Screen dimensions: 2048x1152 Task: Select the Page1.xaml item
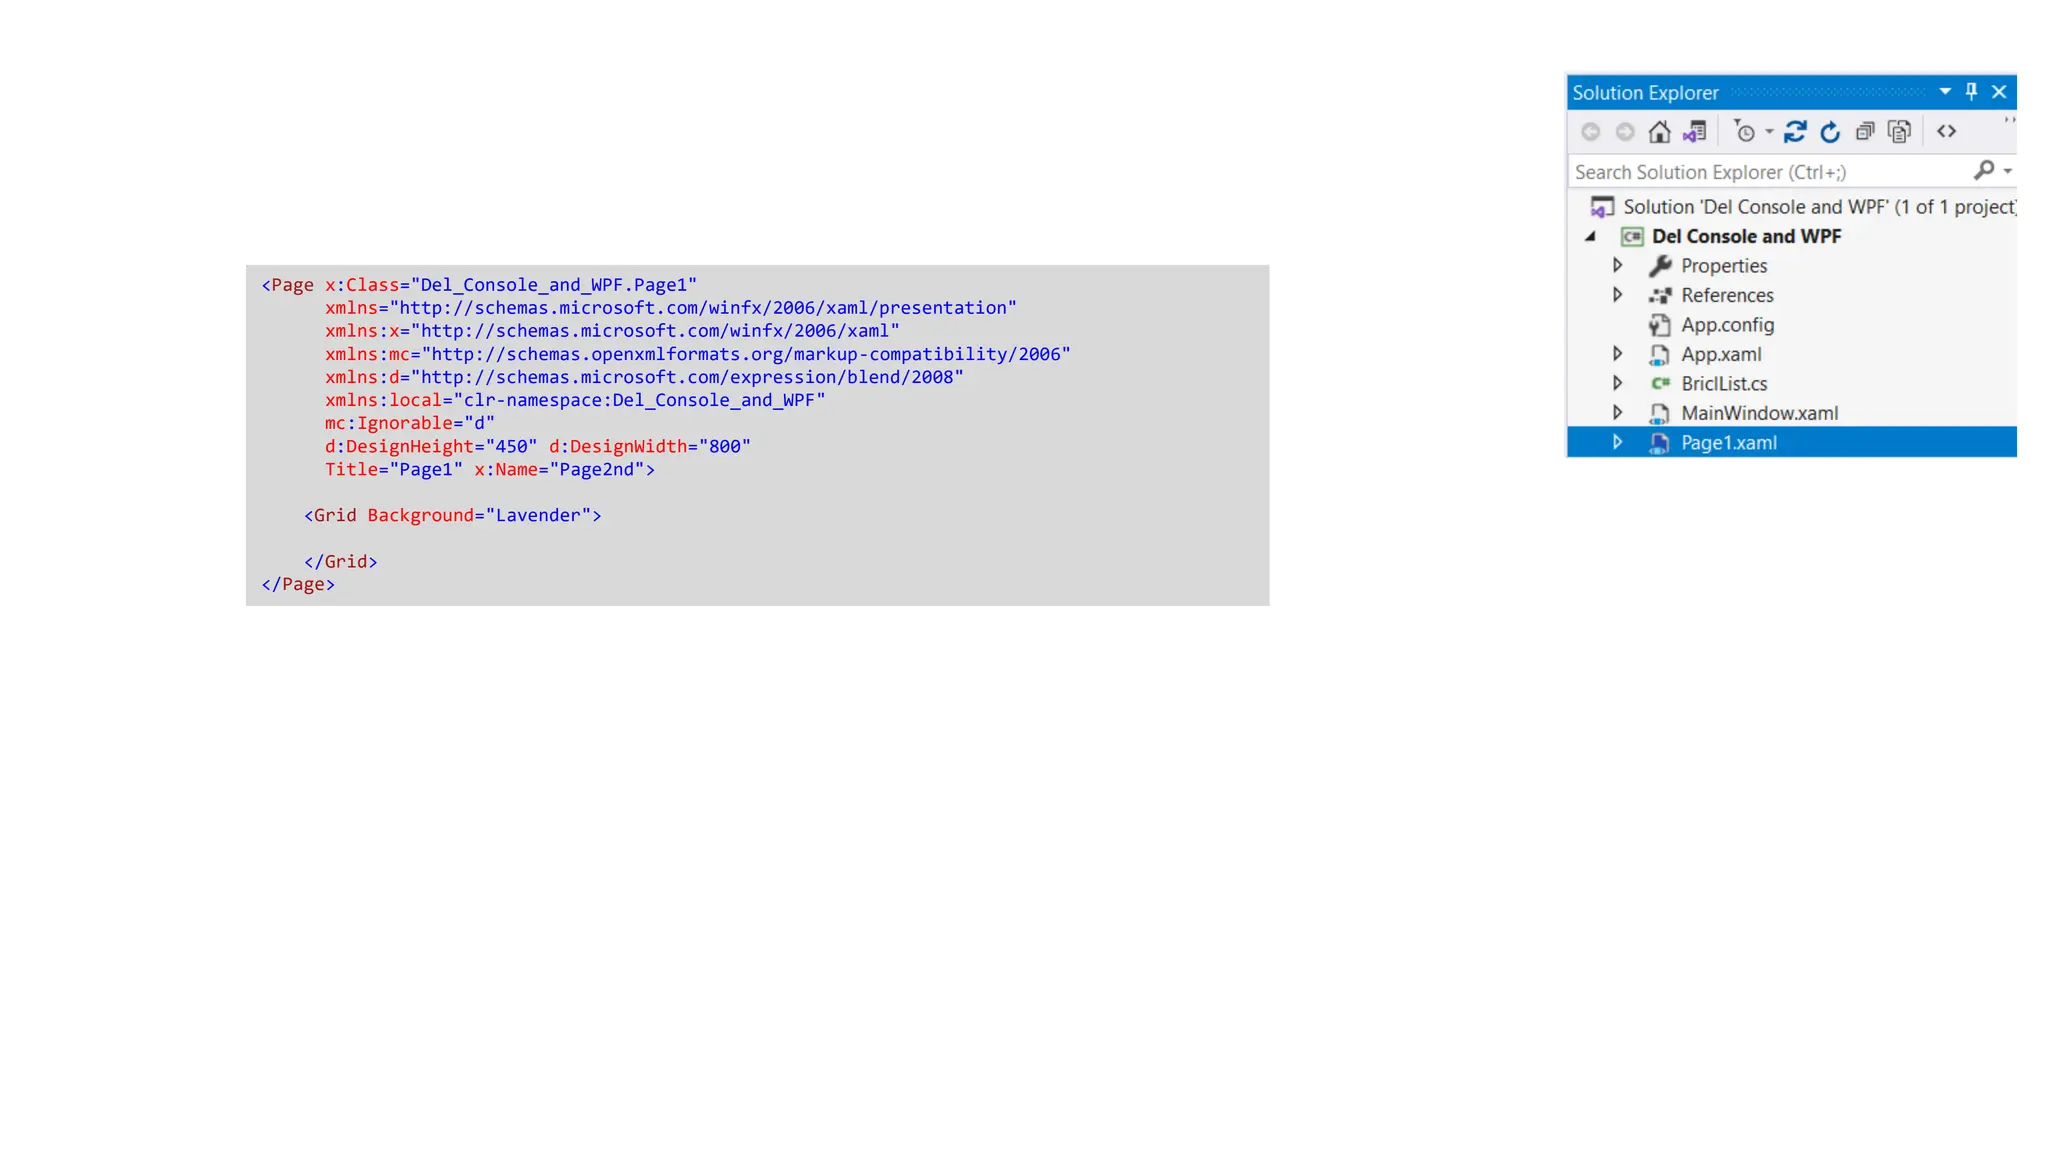tap(1728, 443)
